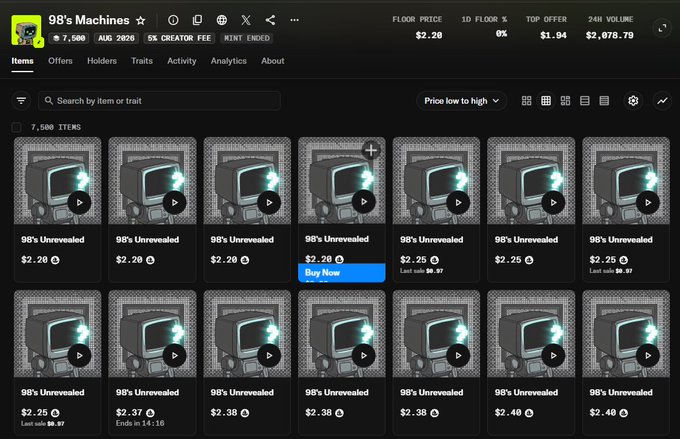680x439 pixels.
Task: Switch to list view layout
Action: [585, 101]
